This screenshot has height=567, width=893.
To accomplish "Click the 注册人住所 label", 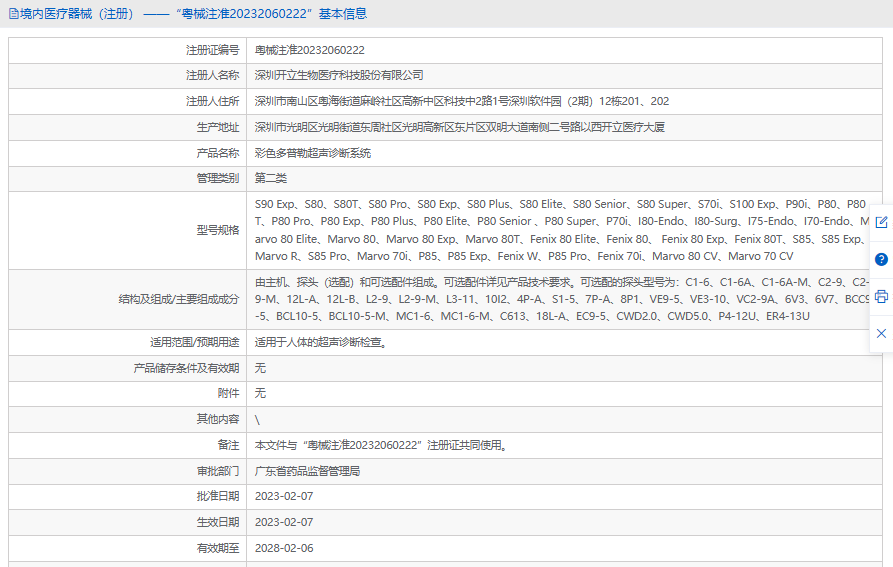I will point(212,101).
